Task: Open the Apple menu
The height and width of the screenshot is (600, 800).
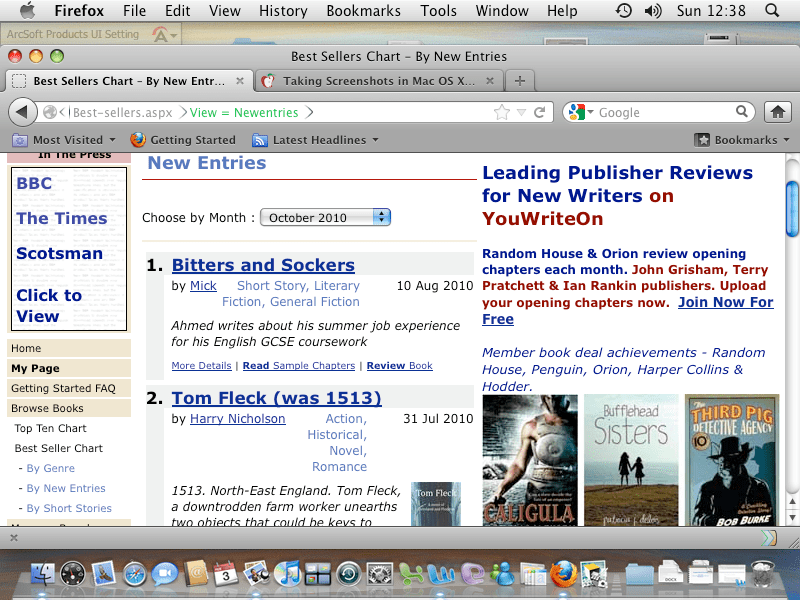Action: 28,10
